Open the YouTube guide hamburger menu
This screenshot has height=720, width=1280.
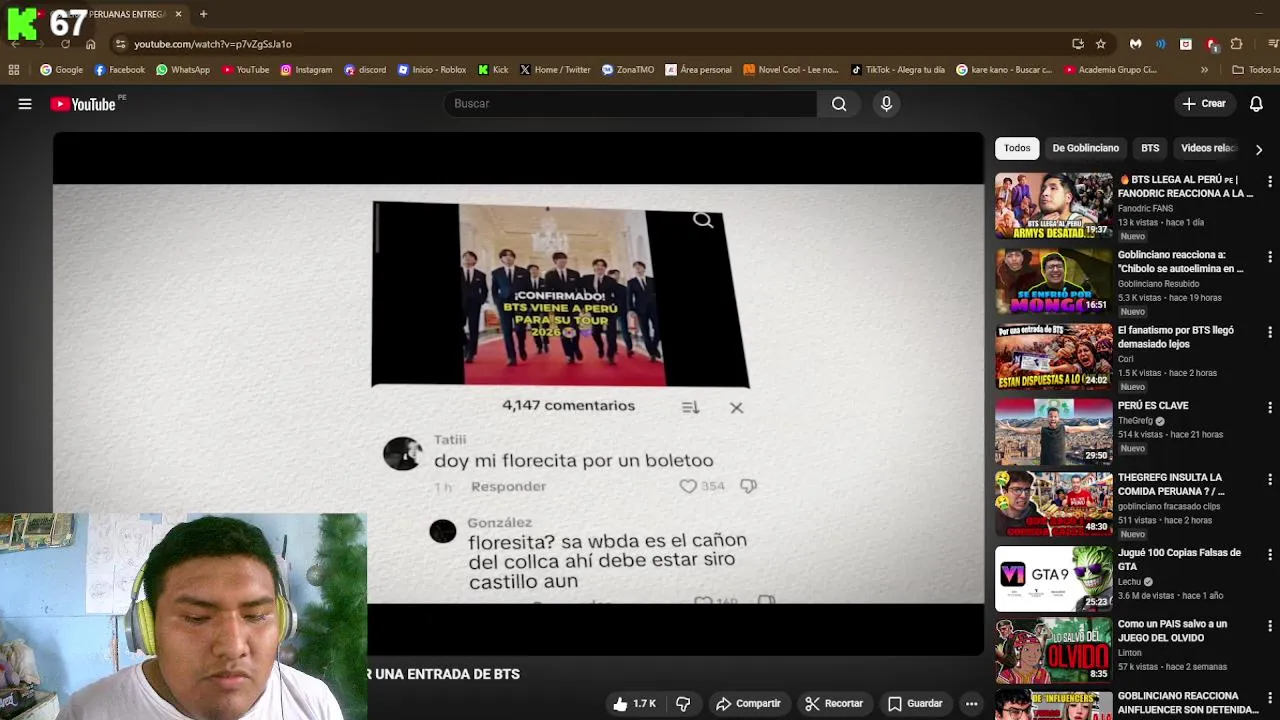point(25,104)
